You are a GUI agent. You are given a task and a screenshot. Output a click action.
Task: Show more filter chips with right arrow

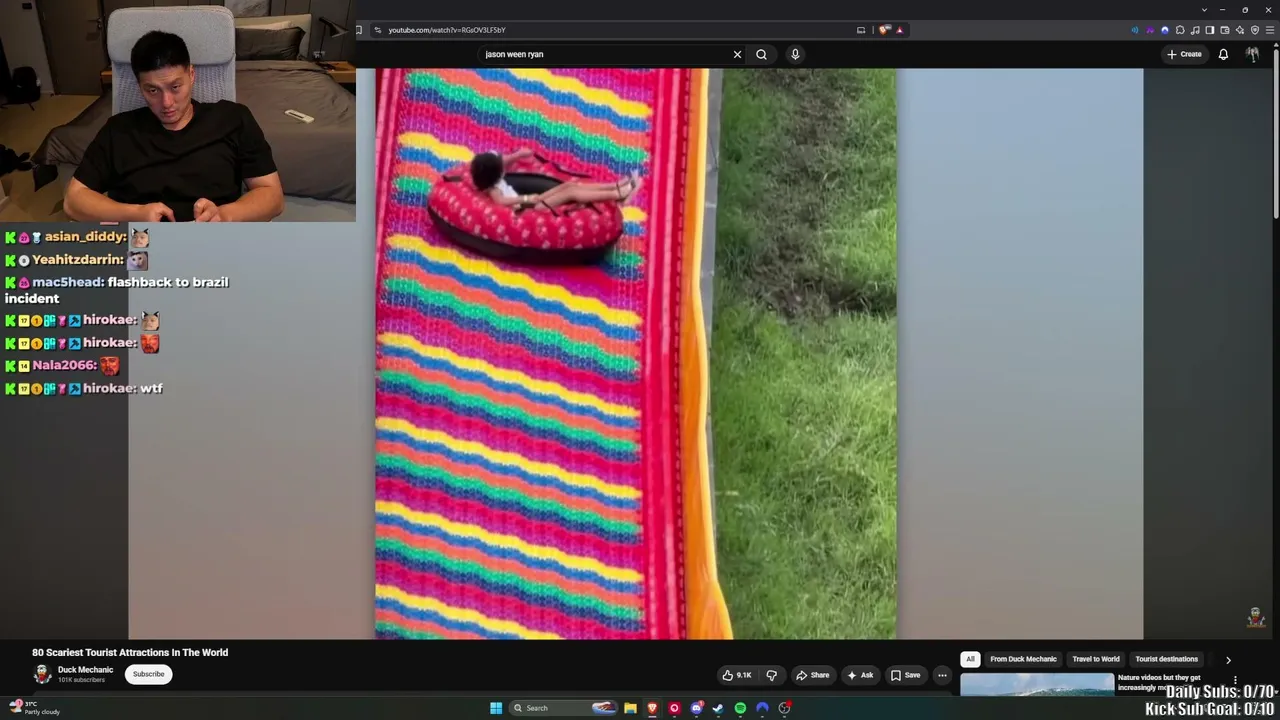(1228, 660)
